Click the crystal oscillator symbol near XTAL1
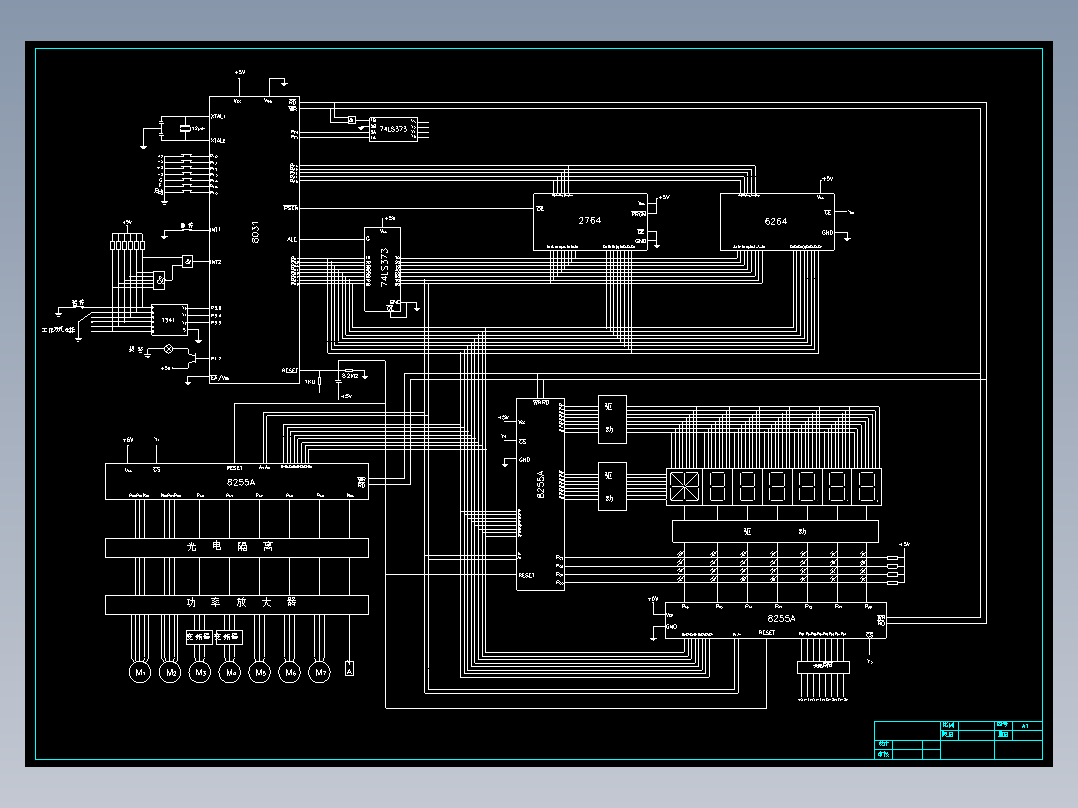 (184, 129)
